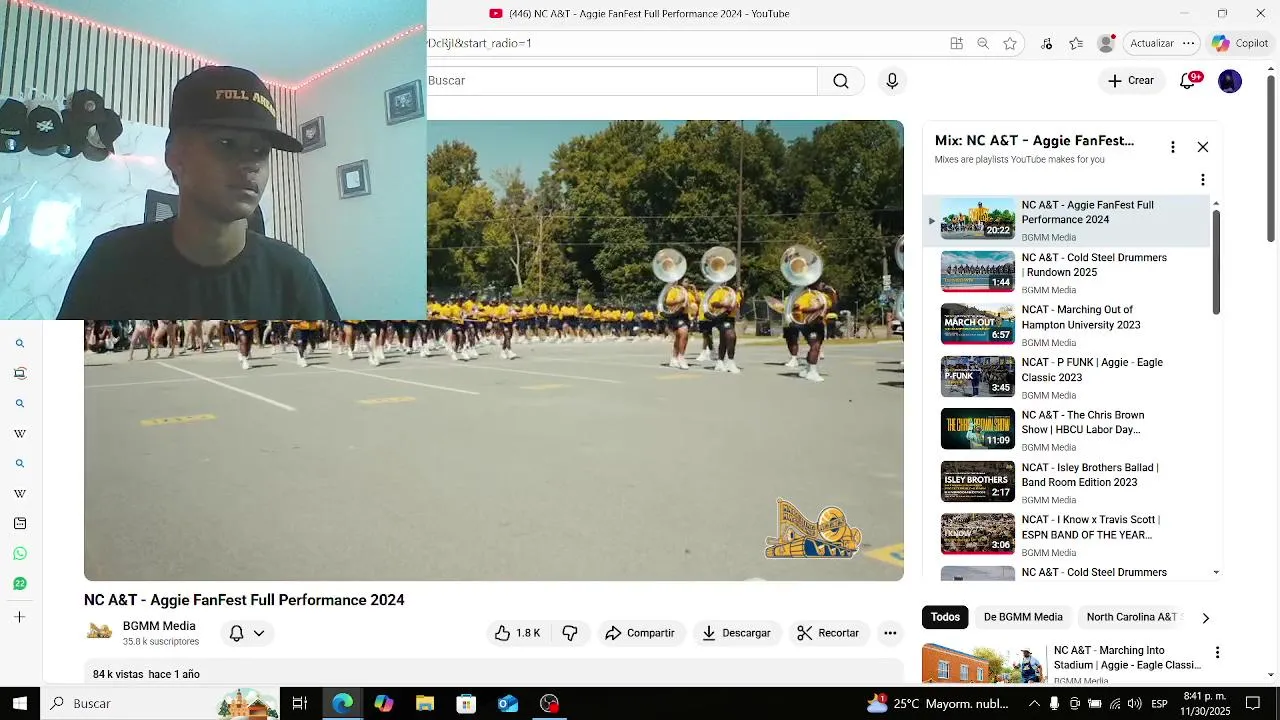The width and height of the screenshot is (1280, 720).
Task: Toggle the channel subscription bell
Action: point(237,633)
